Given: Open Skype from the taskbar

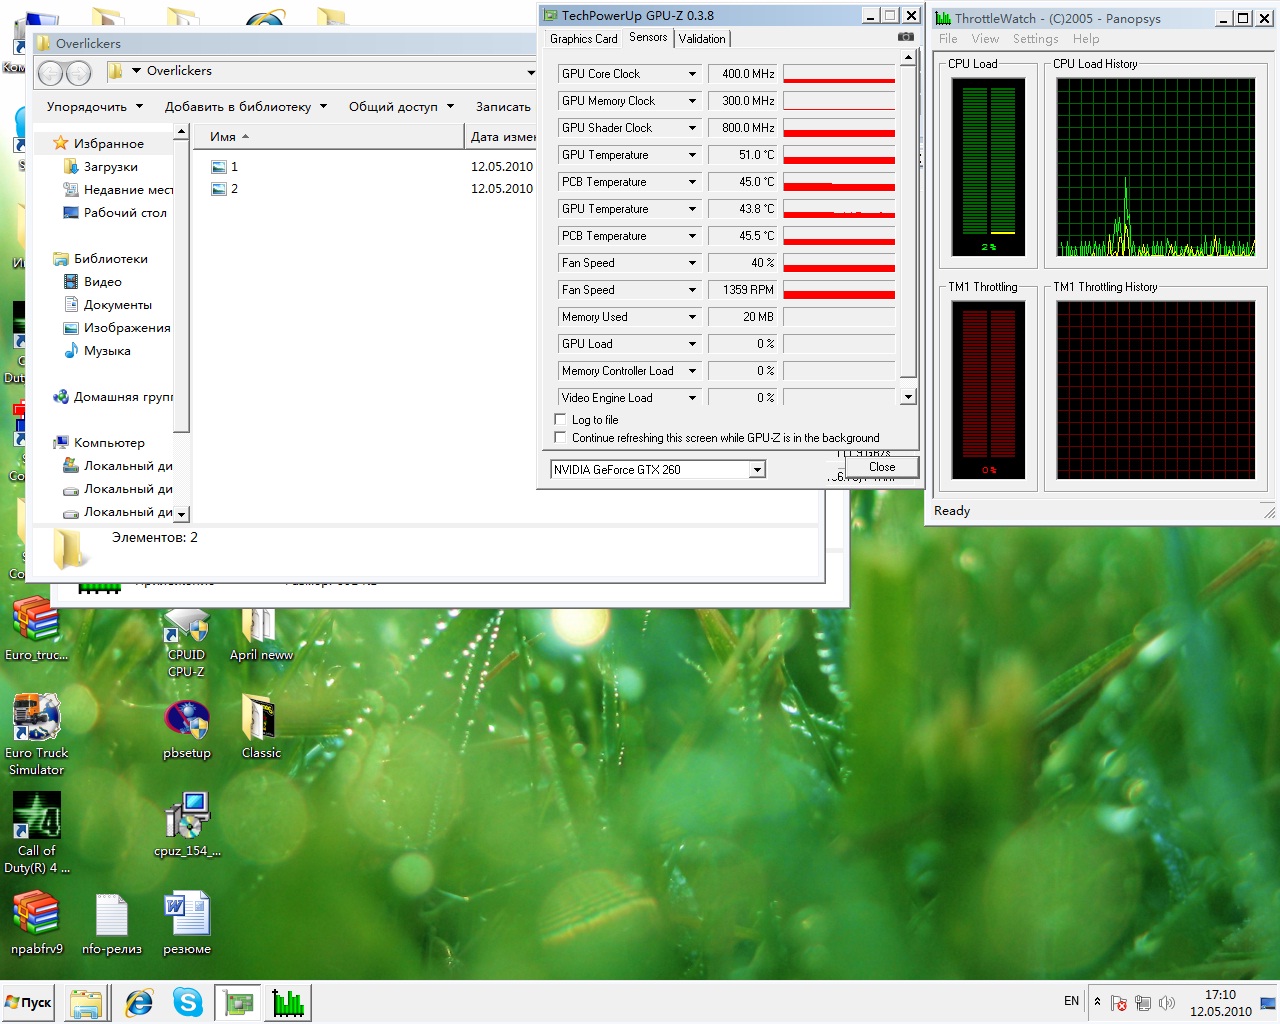Looking at the screenshot, I should pyautogui.click(x=188, y=1002).
